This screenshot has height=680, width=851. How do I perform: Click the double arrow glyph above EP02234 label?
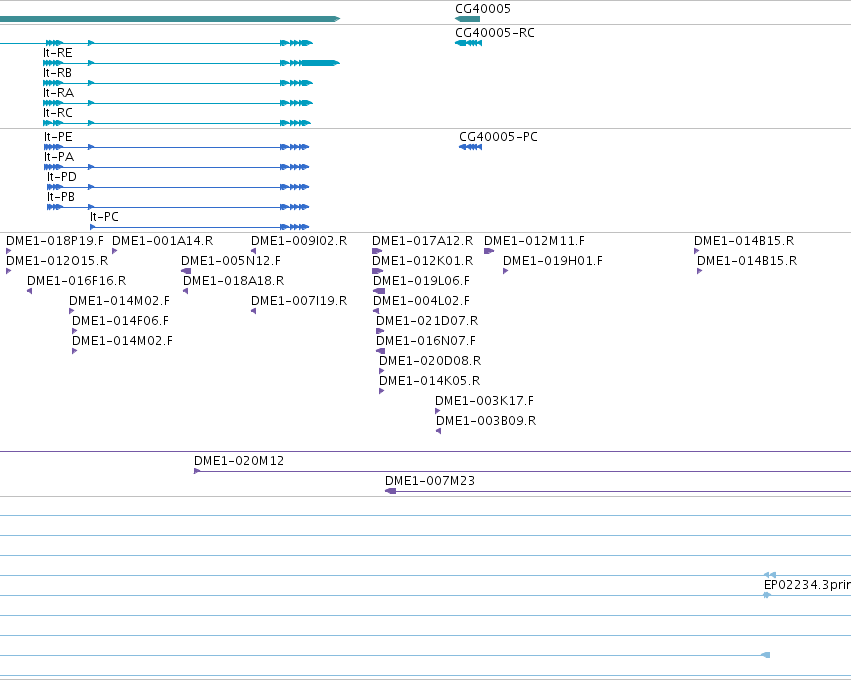click(770, 575)
